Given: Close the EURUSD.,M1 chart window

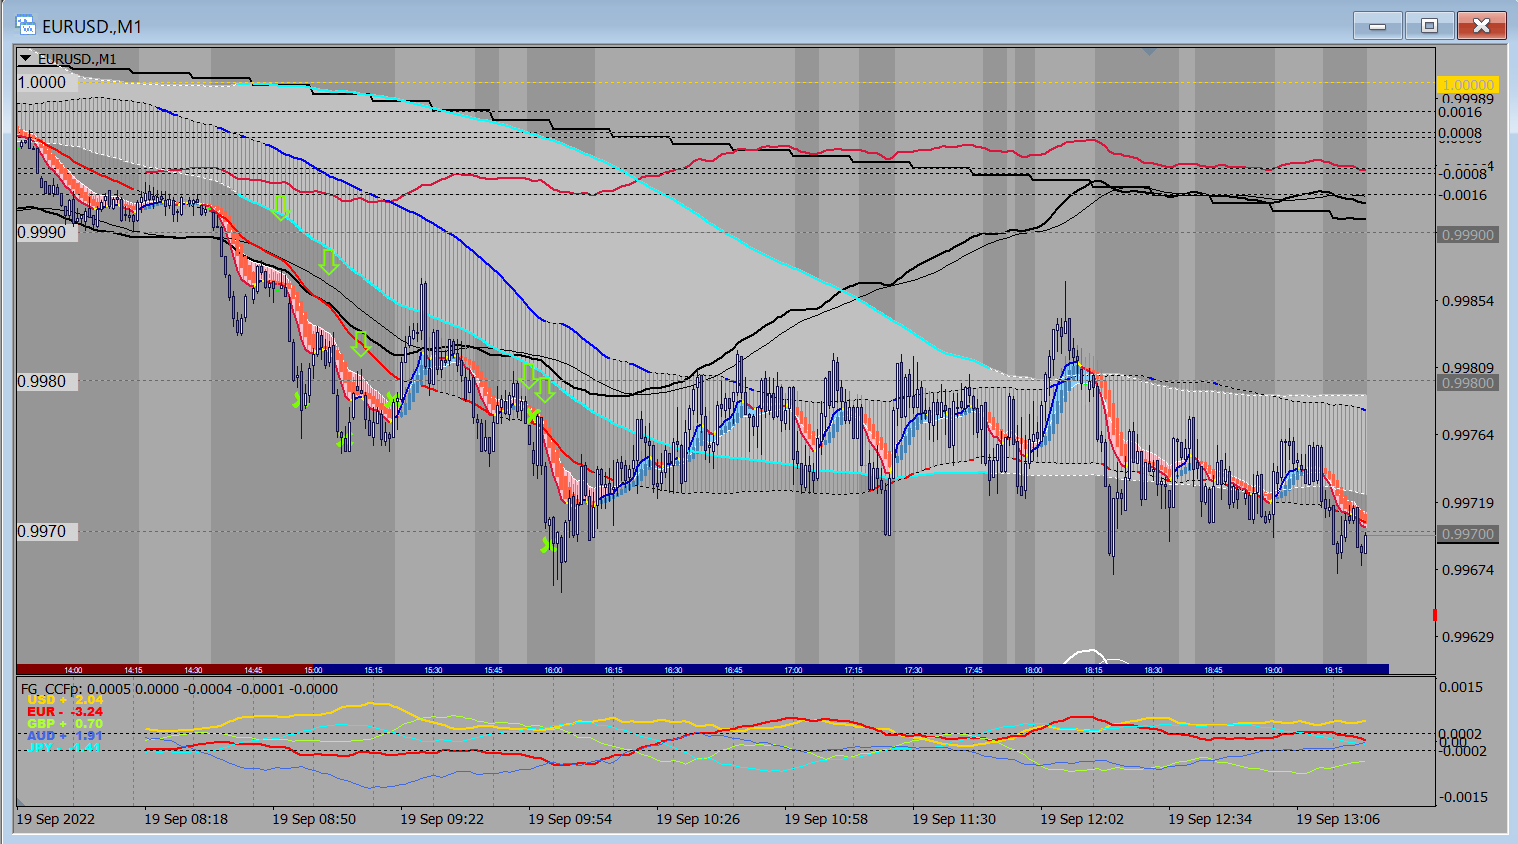Looking at the screenshot, I should [1481, 25].
